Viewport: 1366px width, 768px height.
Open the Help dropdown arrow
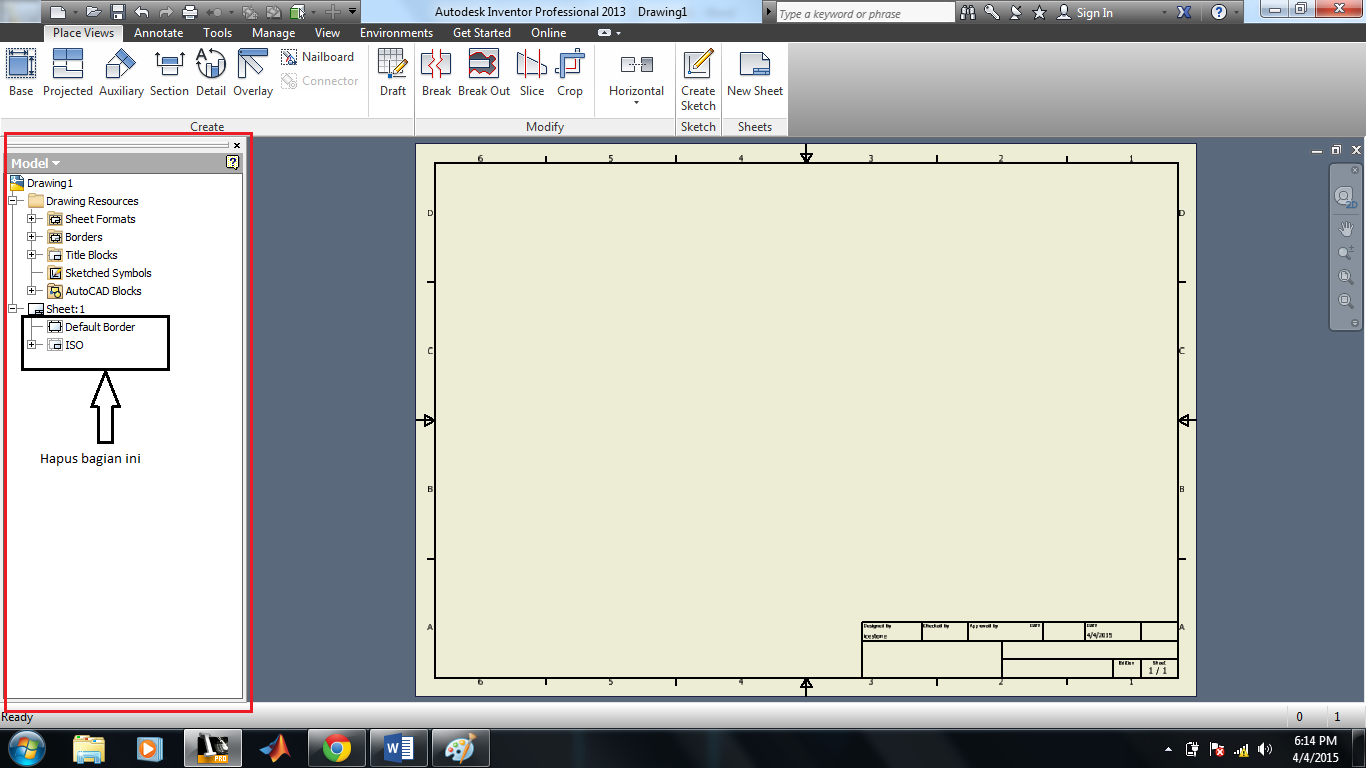coord(1237,12)
